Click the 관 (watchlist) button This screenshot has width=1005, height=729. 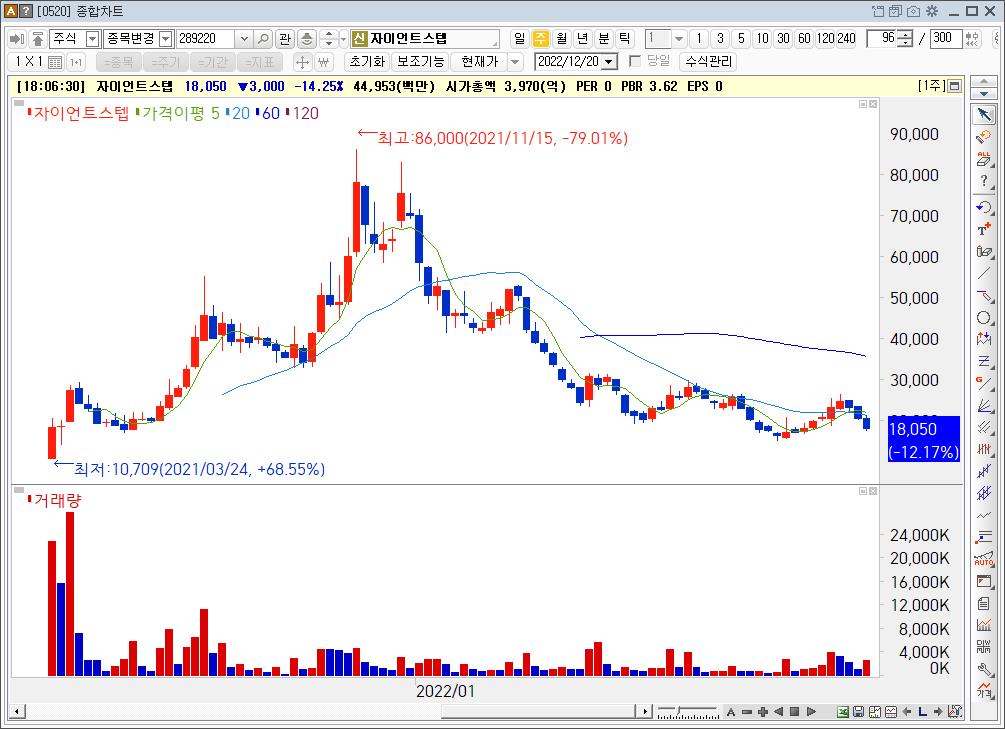(x=285, y=38)
